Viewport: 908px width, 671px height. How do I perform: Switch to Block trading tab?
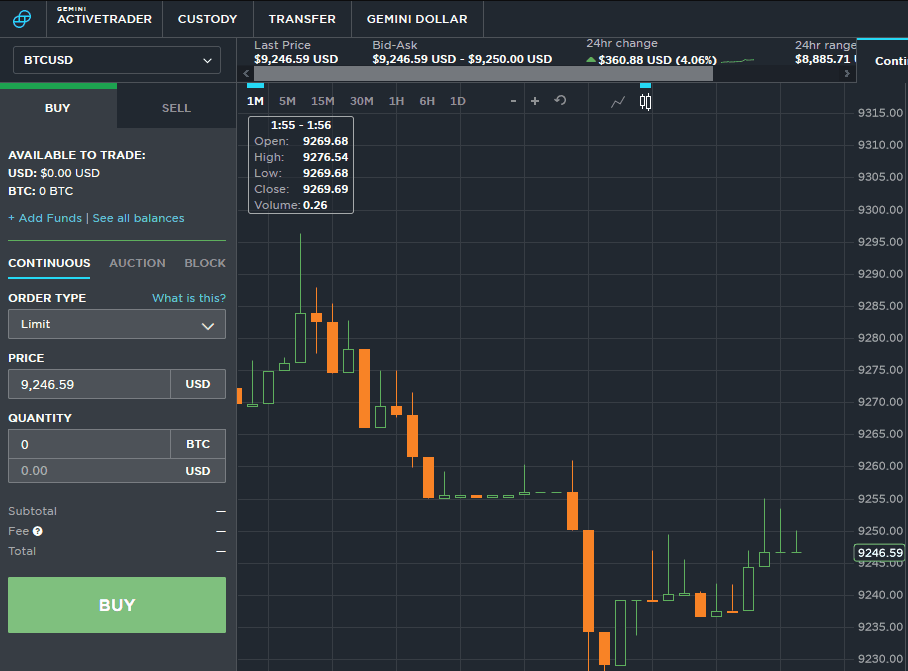(x=205, y=263)
